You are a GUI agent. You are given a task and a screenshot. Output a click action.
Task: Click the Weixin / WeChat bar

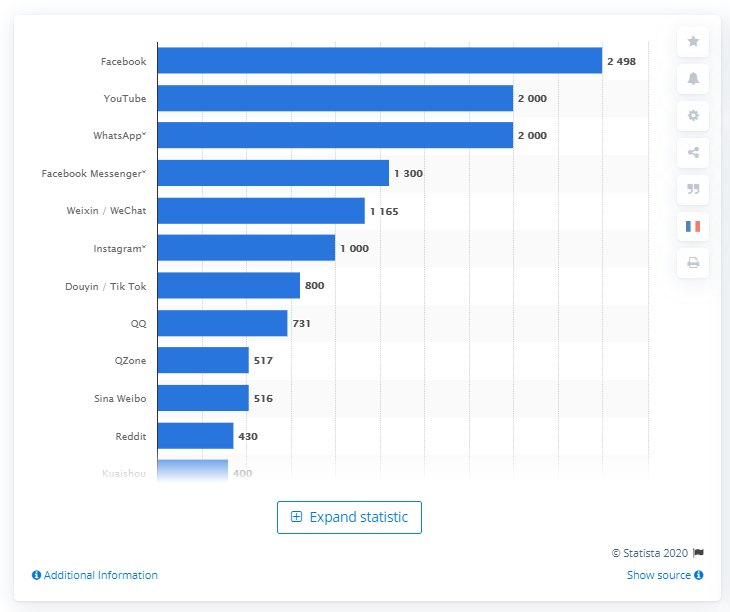(x=261, y=210)
